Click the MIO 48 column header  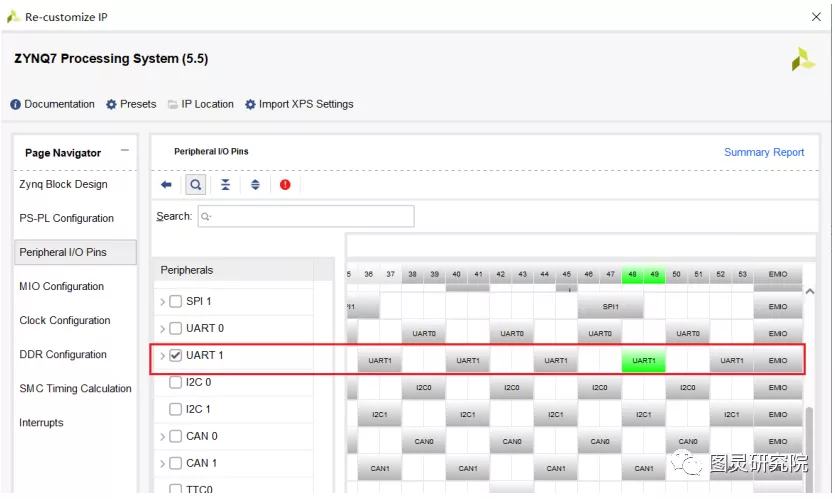[x=633, y=274]
